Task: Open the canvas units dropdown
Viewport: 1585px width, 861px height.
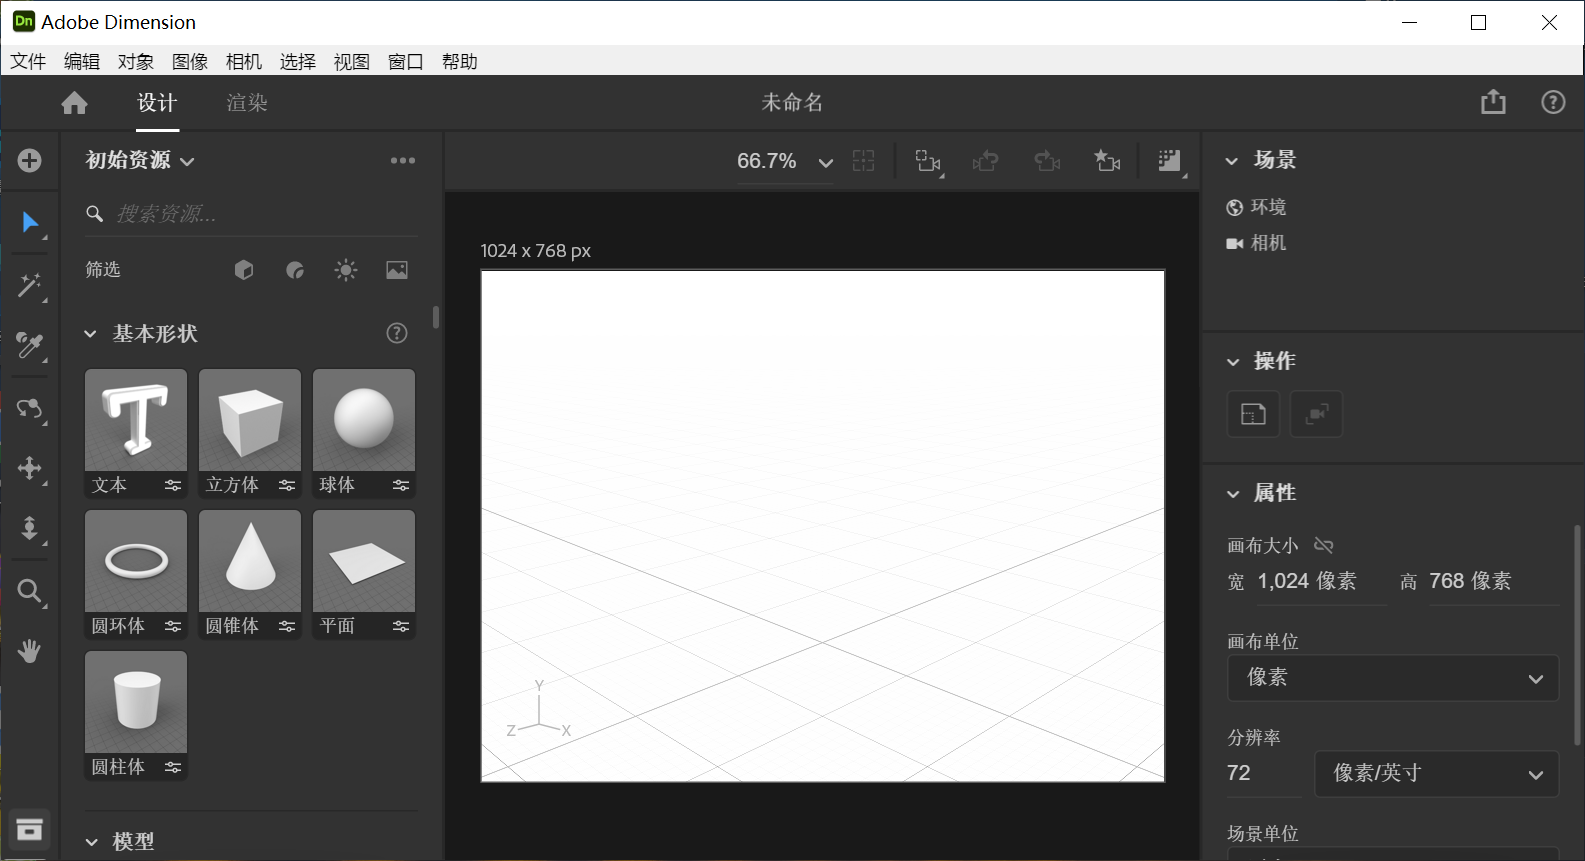Action: [1393, 678]
